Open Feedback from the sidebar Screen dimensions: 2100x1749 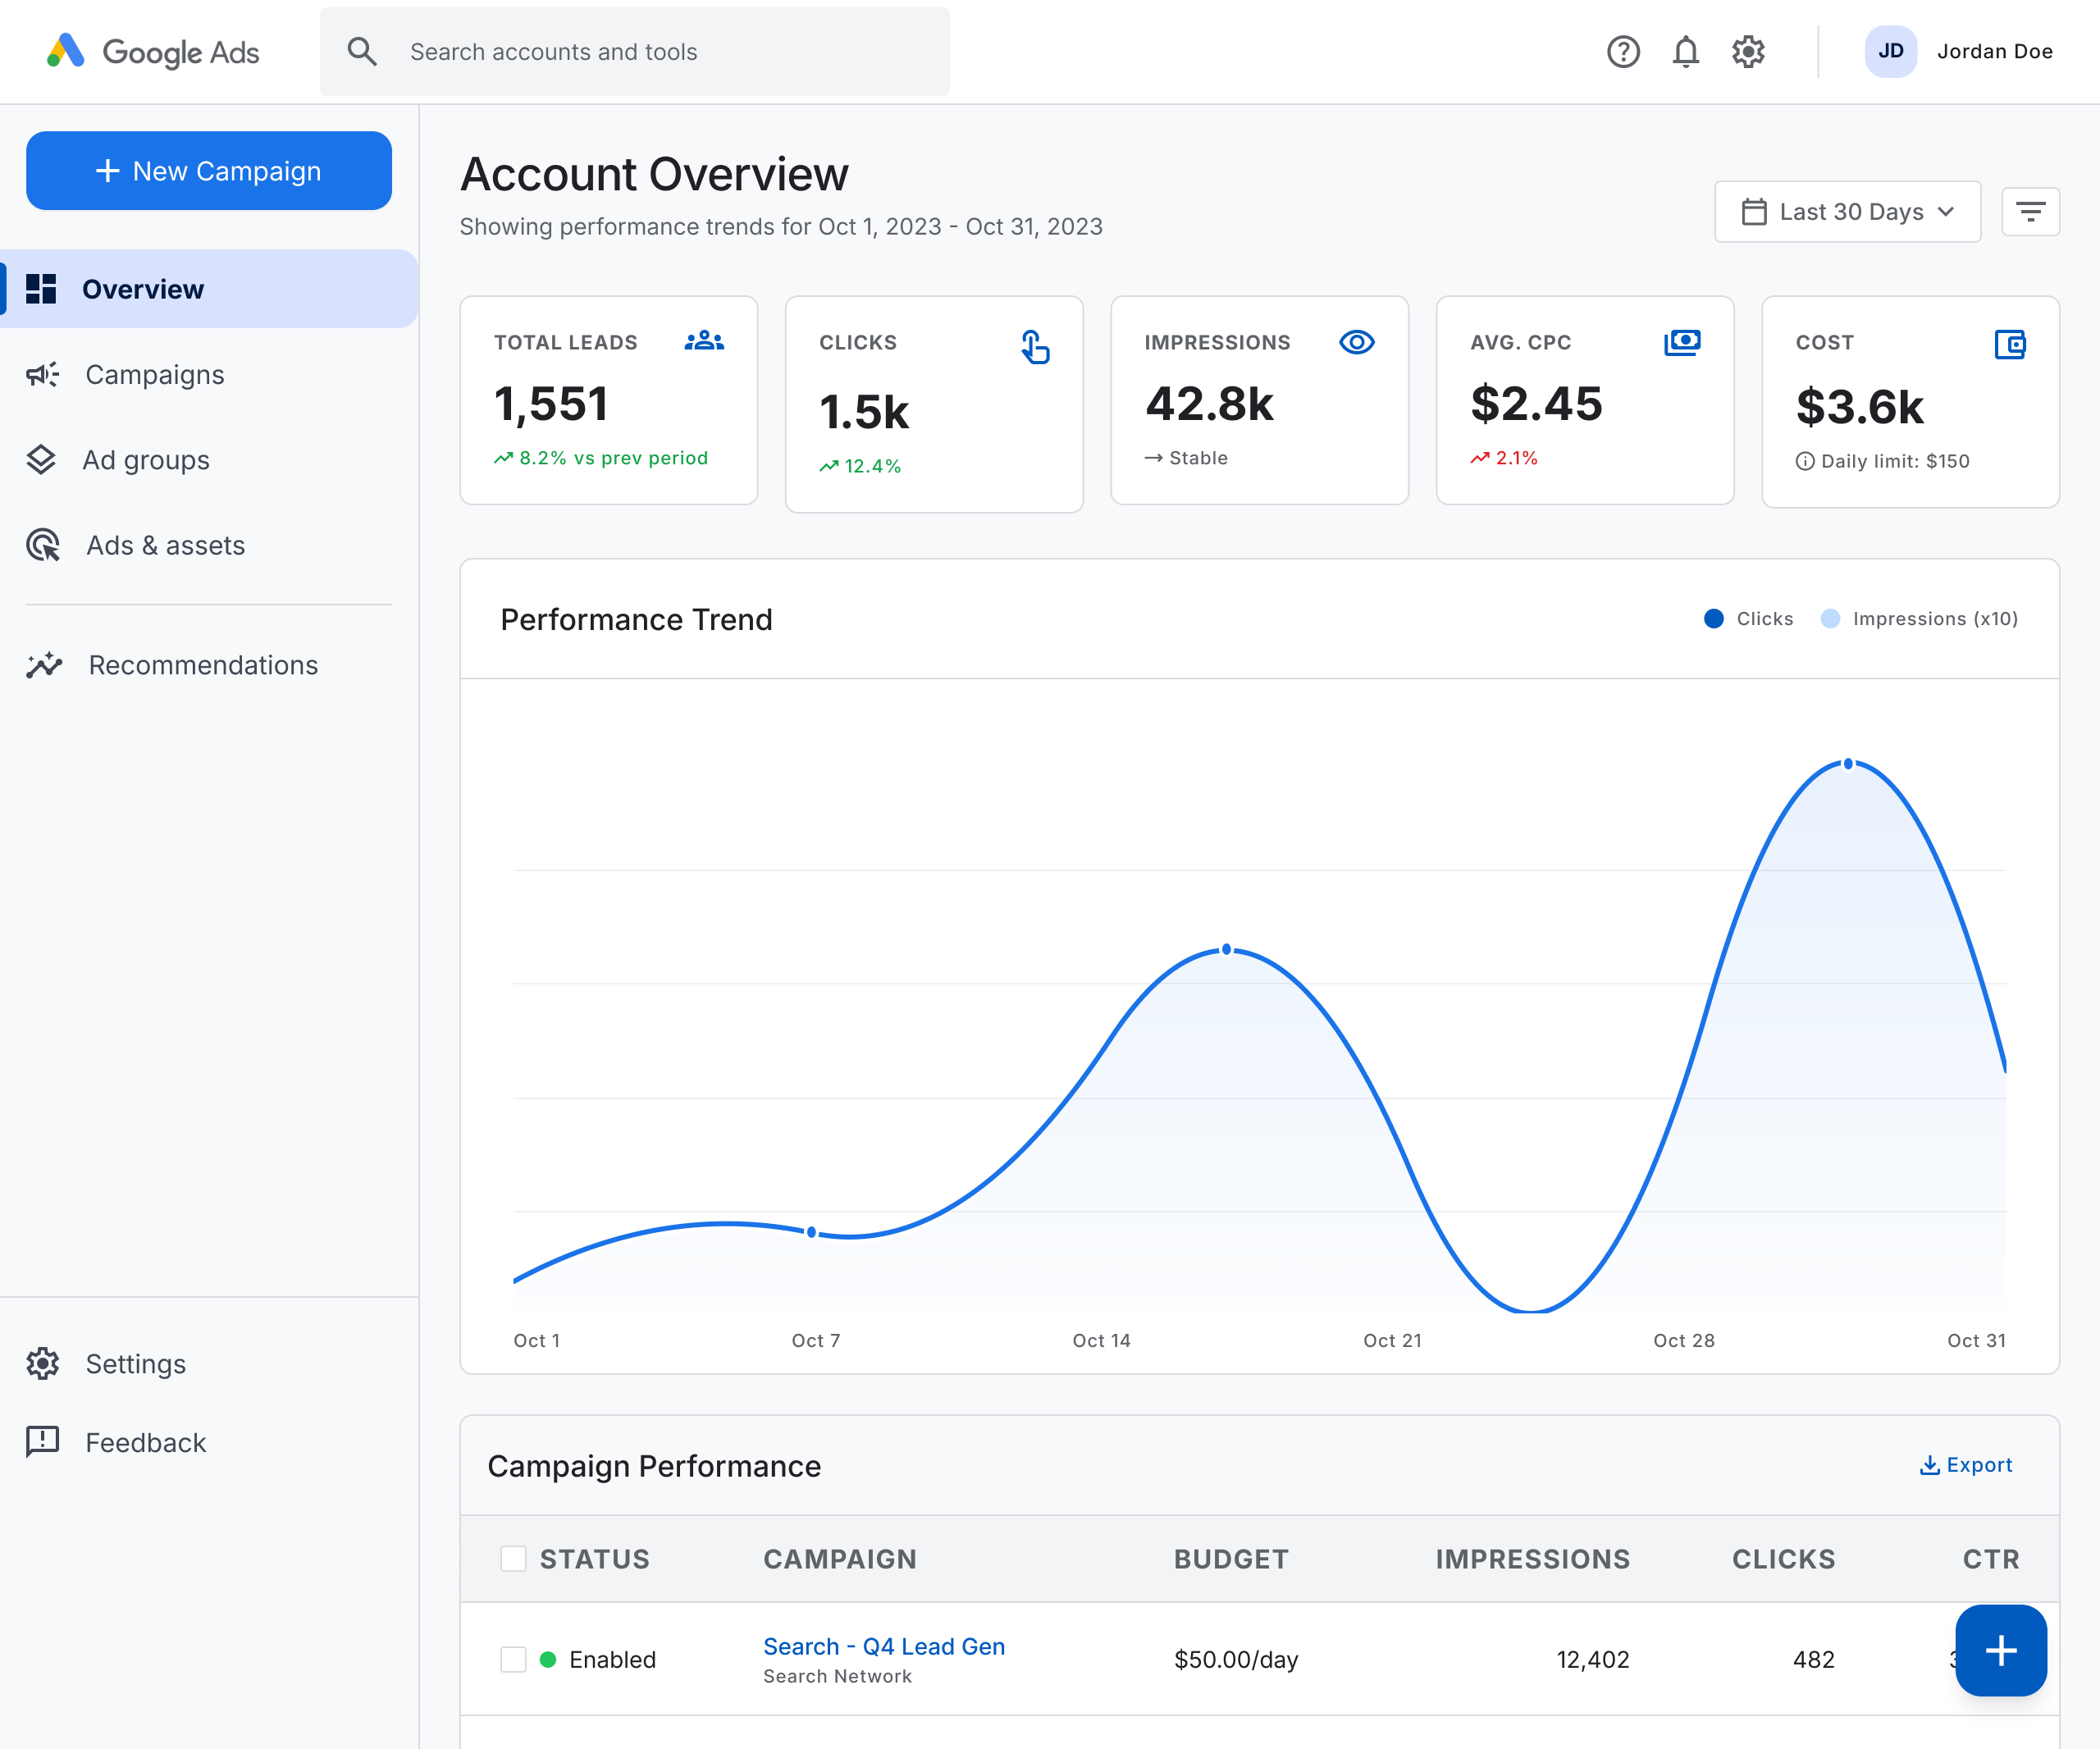point(209,1442)
